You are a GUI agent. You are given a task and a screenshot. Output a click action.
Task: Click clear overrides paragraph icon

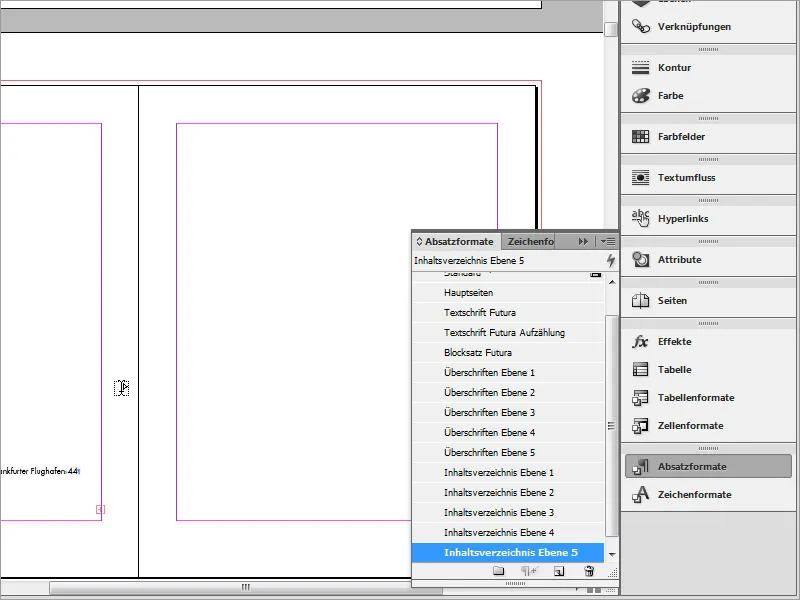pyautogui.click(x=529, y=571)
